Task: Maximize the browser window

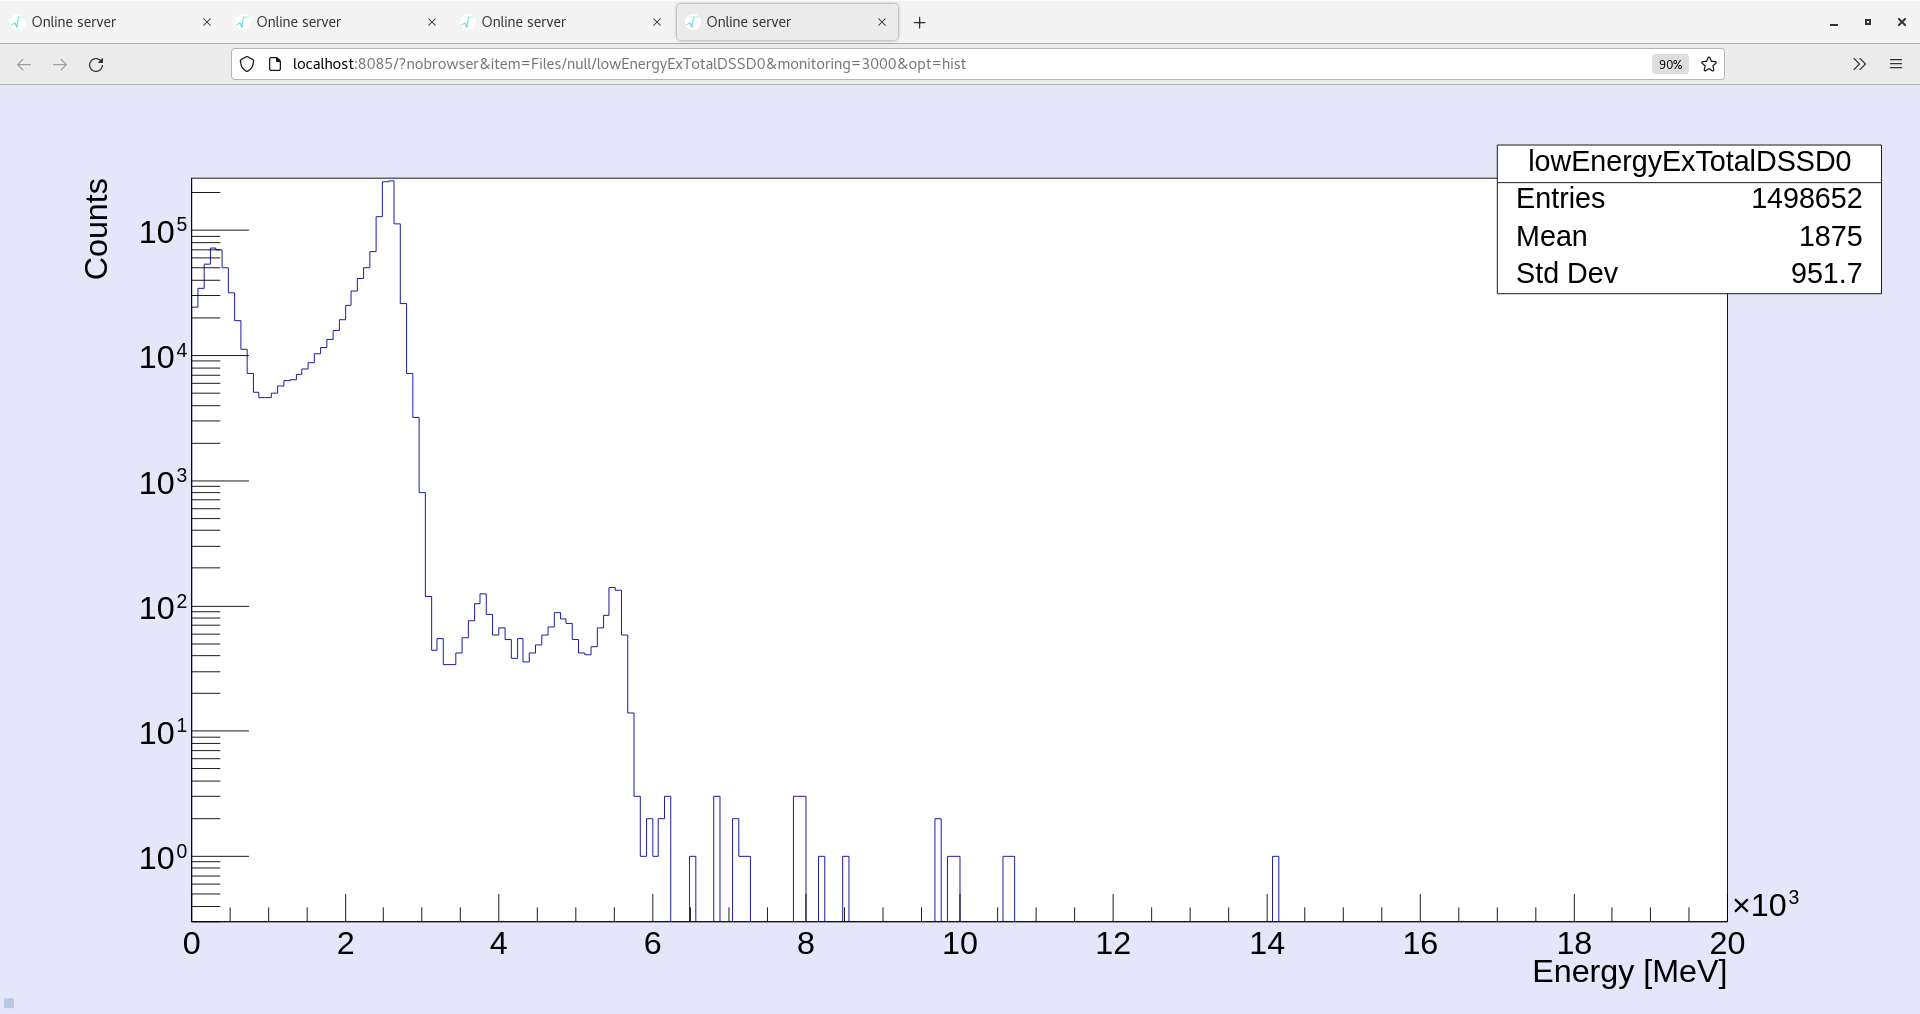Action: click(x=1867, y=22)
